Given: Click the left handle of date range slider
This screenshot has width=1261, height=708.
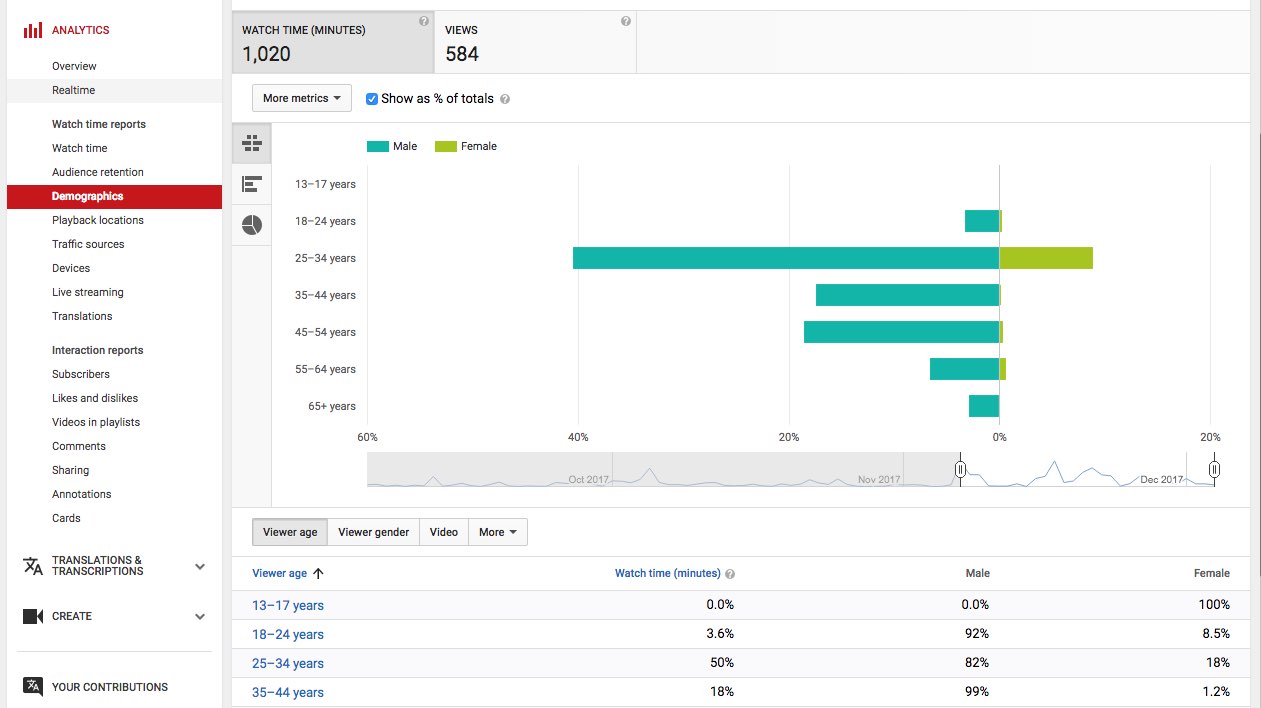Looking at the screenshot, I should pos(960,468).
